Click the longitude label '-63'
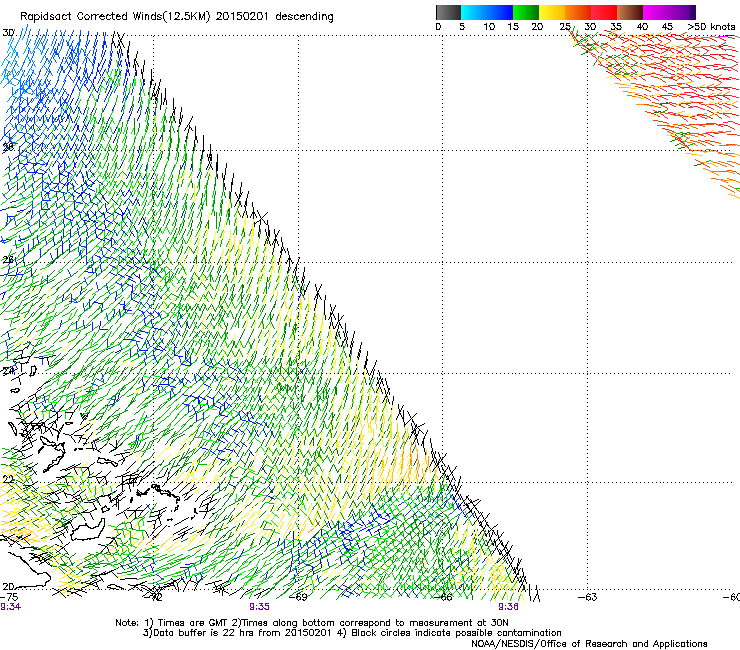 point(588,597)
